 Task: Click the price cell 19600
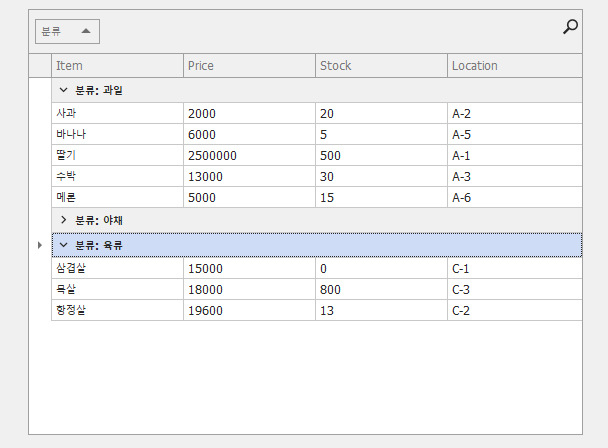[x=249, y=310]
